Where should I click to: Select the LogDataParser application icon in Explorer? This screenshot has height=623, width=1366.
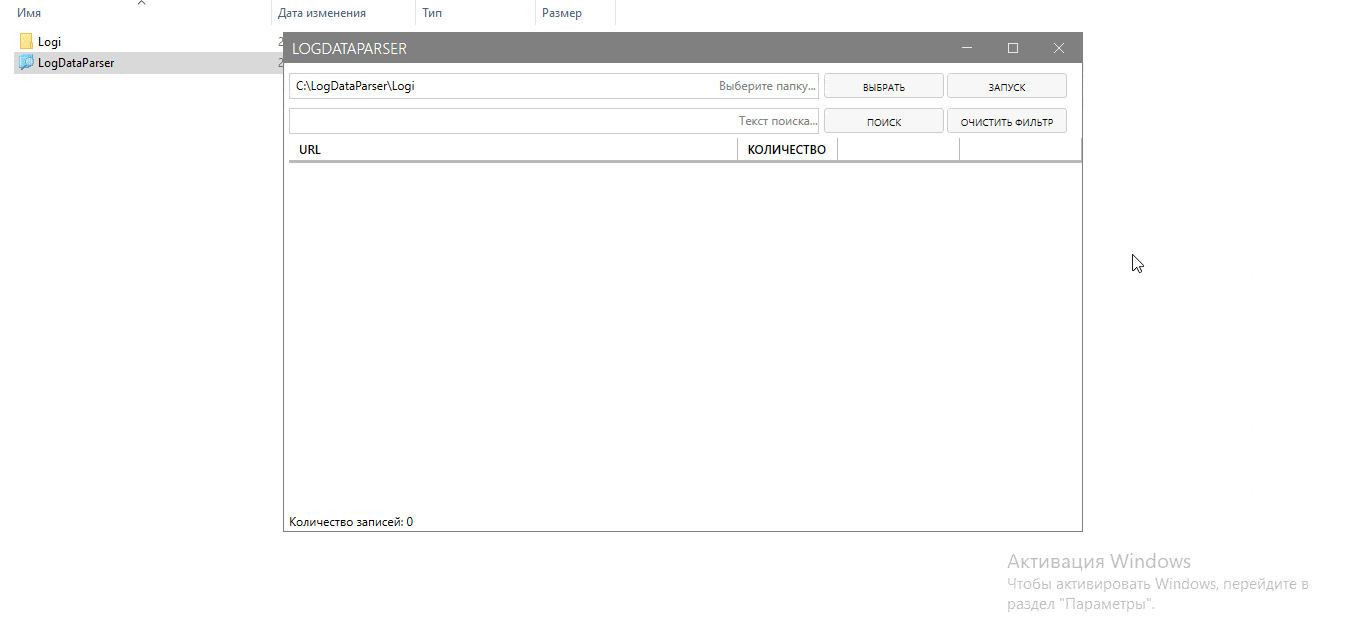(26, 62)
